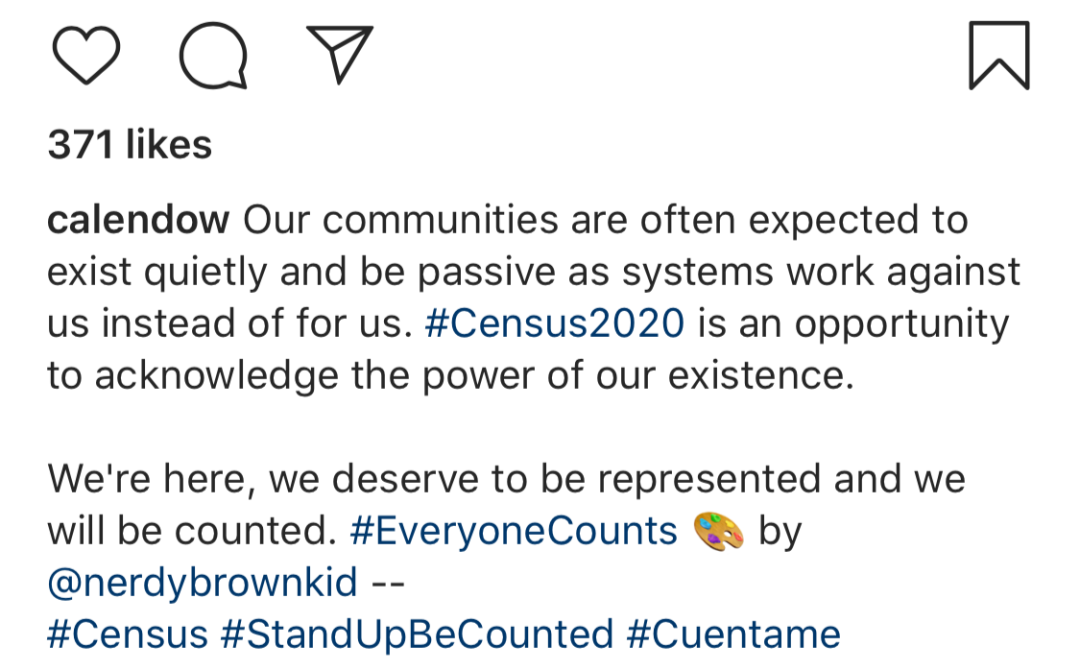Open comments via the speech bubble icon
Screen dimensions: 1080x670
[x=214, y=56]
